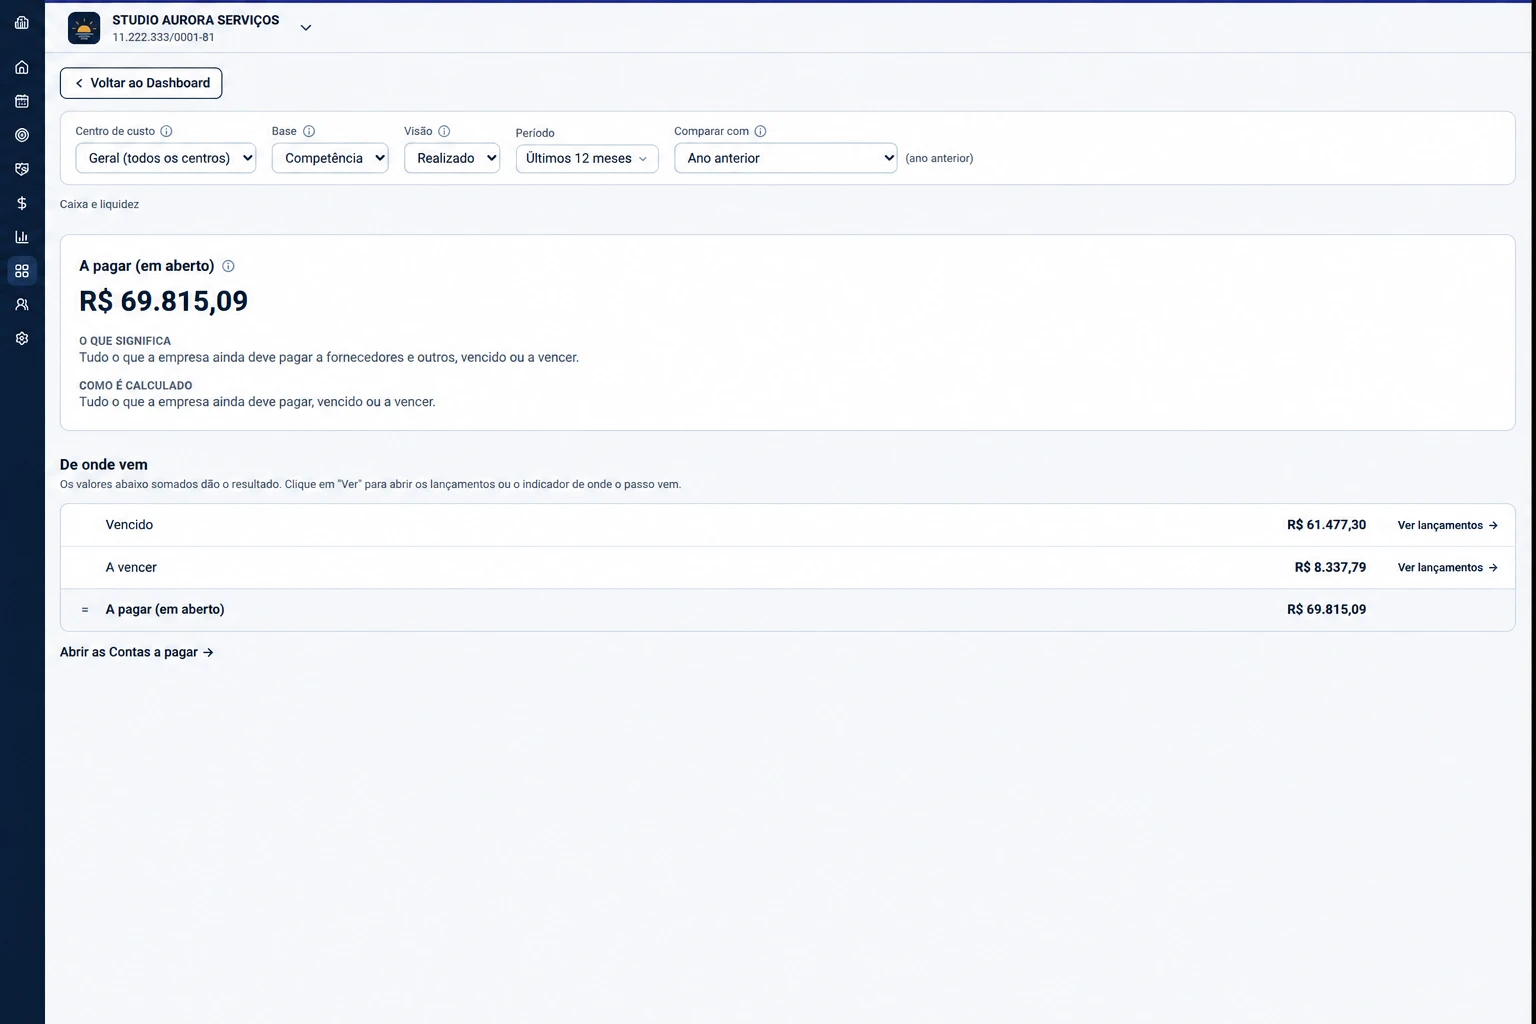Open the Centro de custo dropdown
1536x1024 pixels.
166,158
